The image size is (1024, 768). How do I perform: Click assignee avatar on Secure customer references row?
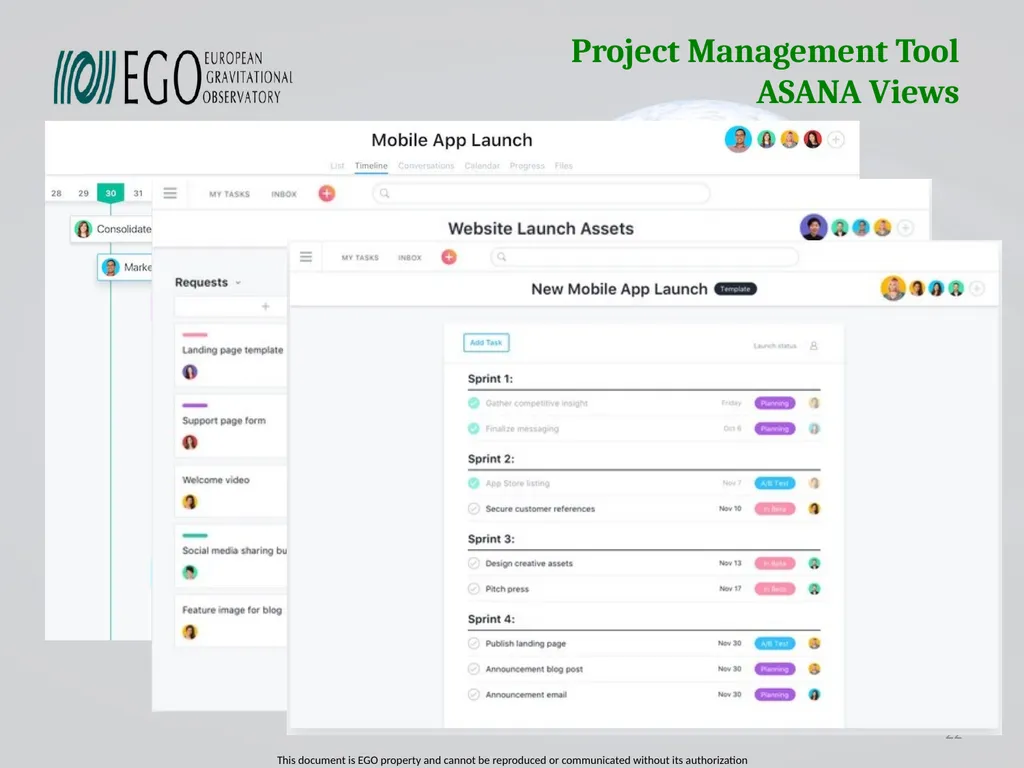tap(814, 509)
